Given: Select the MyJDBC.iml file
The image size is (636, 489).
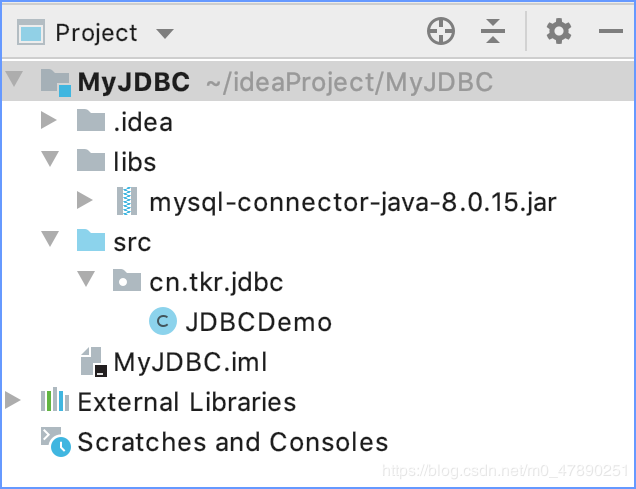Looking at the screenshot, I should point(190,361).
